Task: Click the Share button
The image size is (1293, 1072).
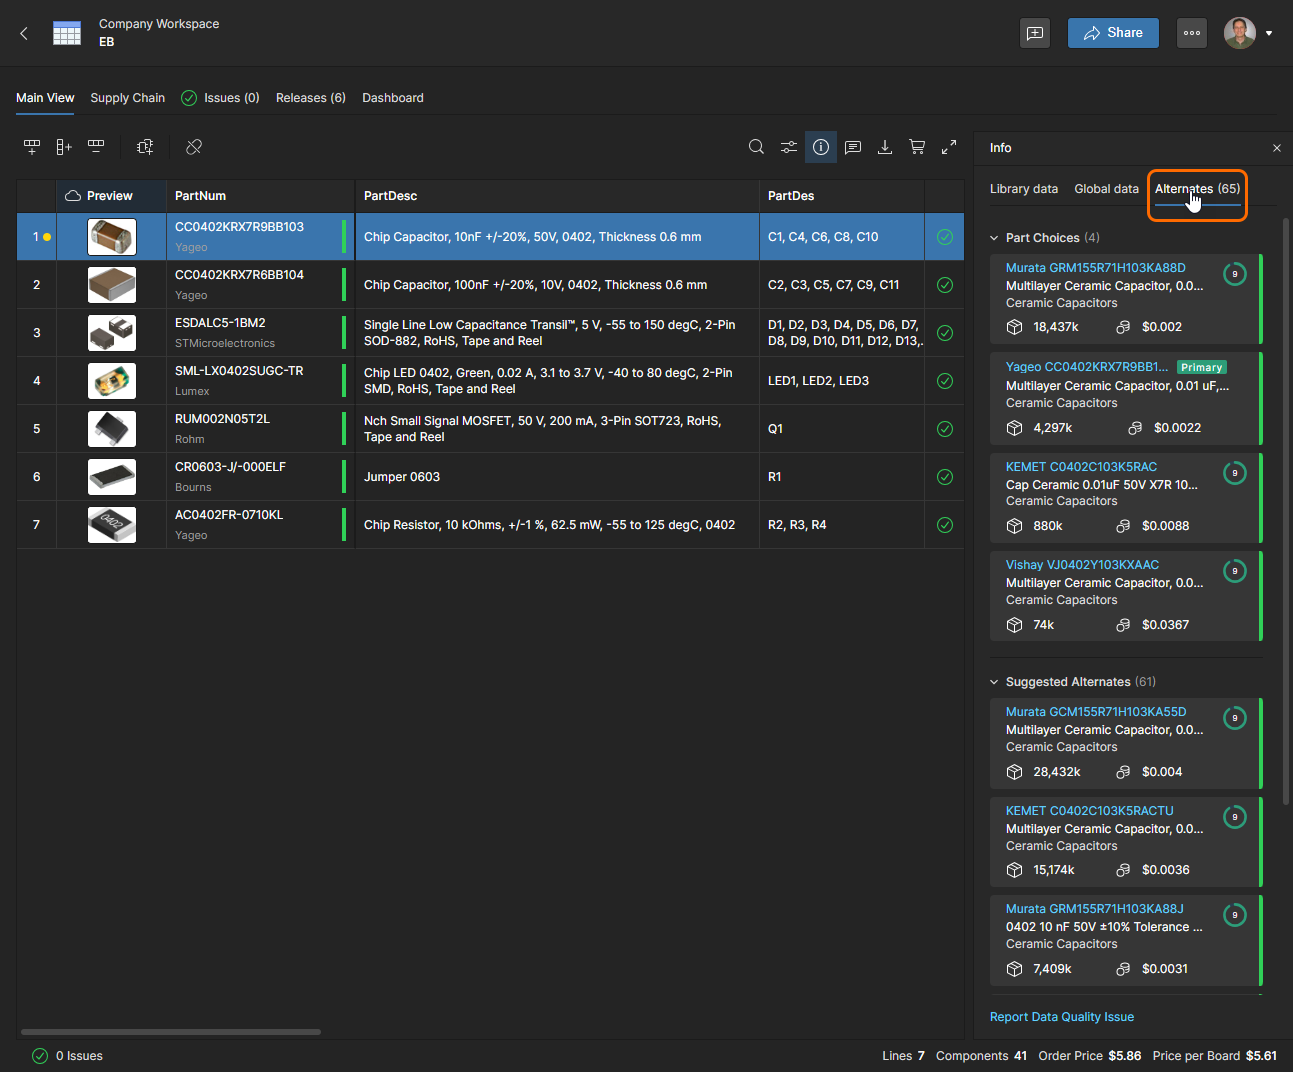Action: (1113, 33)
